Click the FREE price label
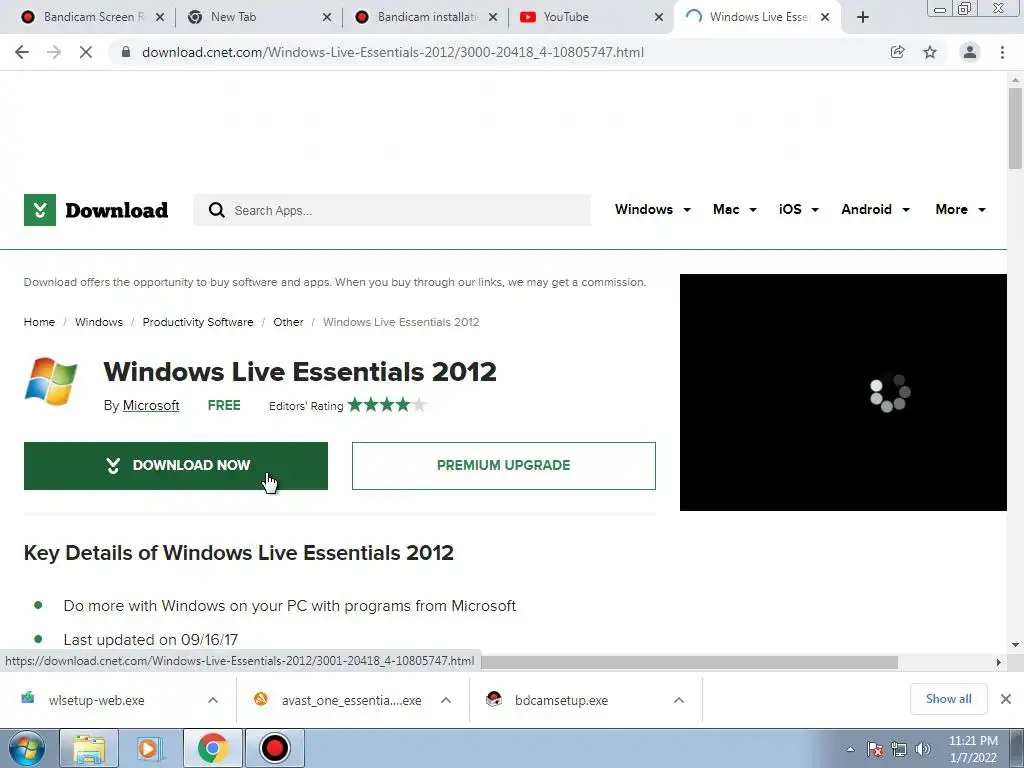The image size is (1024, 768). [224, 406]
